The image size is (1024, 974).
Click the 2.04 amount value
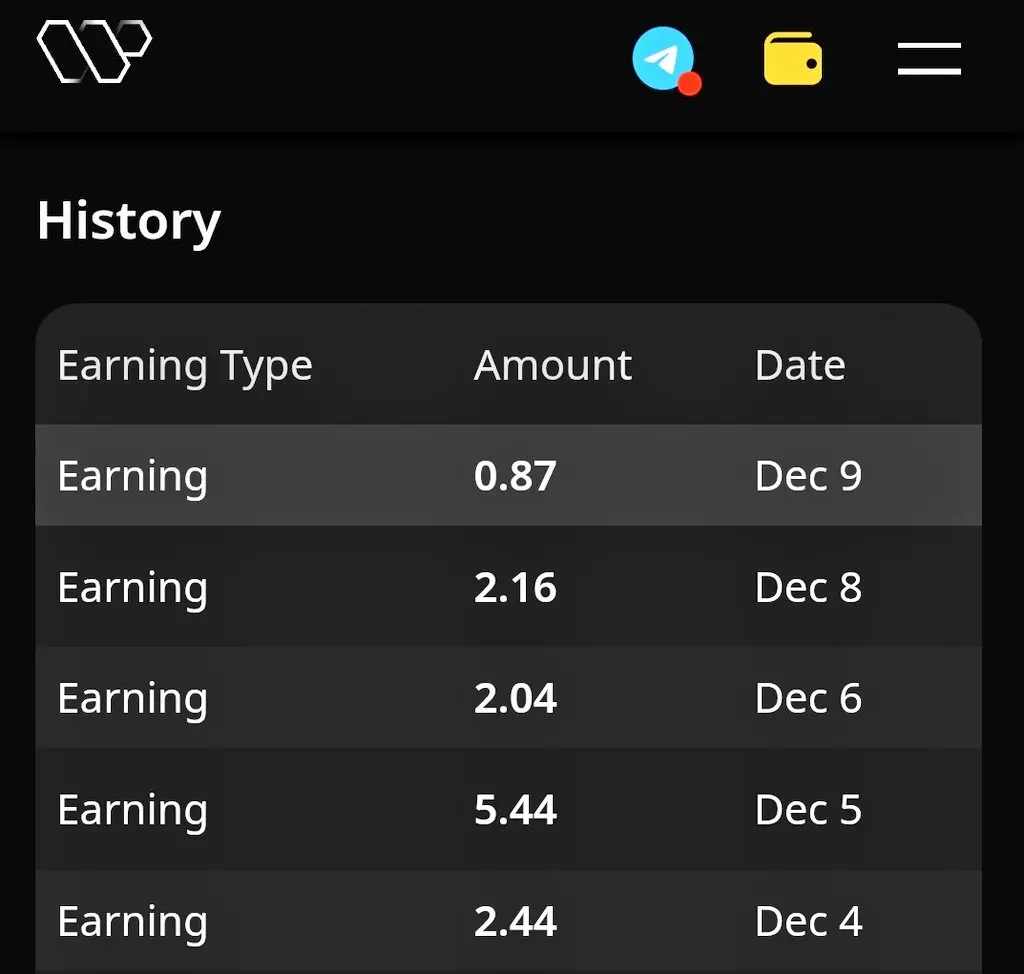click(515, 698)
